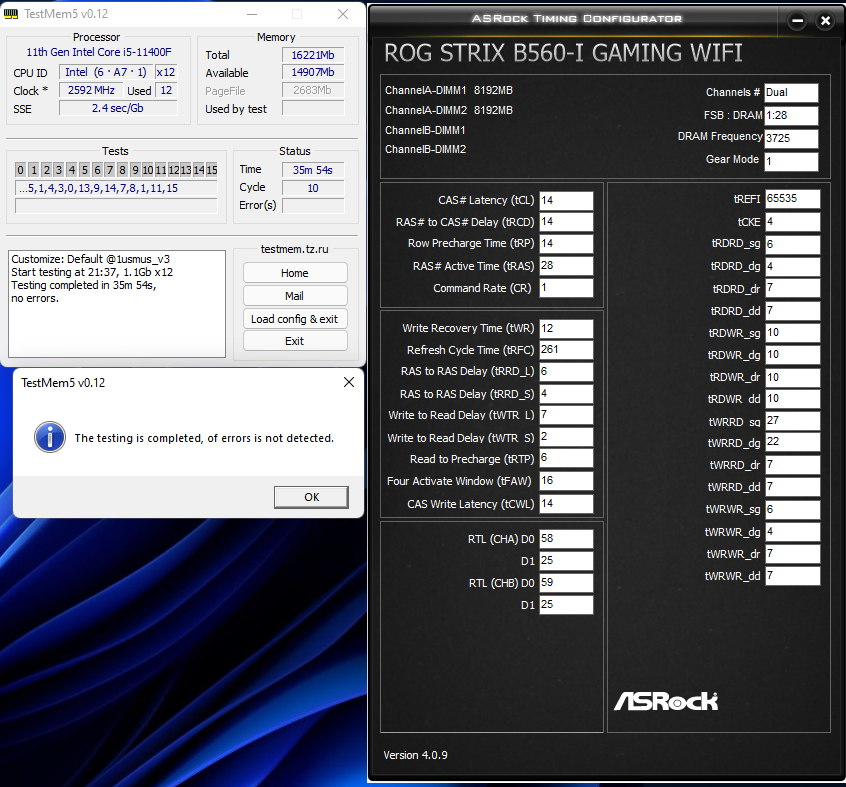Click the RTL (CHA) D0 value field

click(x=566, y=538)
